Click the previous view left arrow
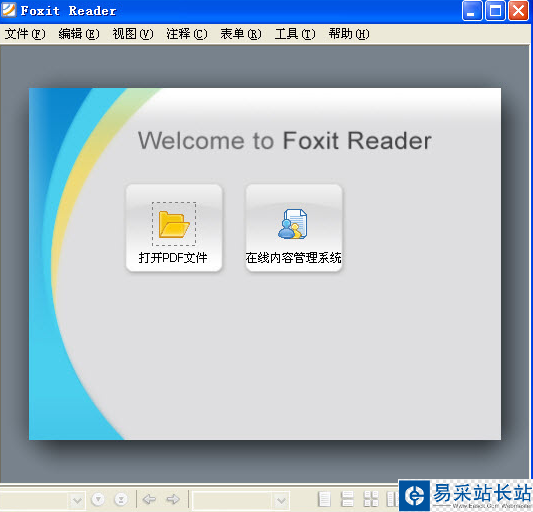Viewport: 533px width, 512px height. (149, 499)
